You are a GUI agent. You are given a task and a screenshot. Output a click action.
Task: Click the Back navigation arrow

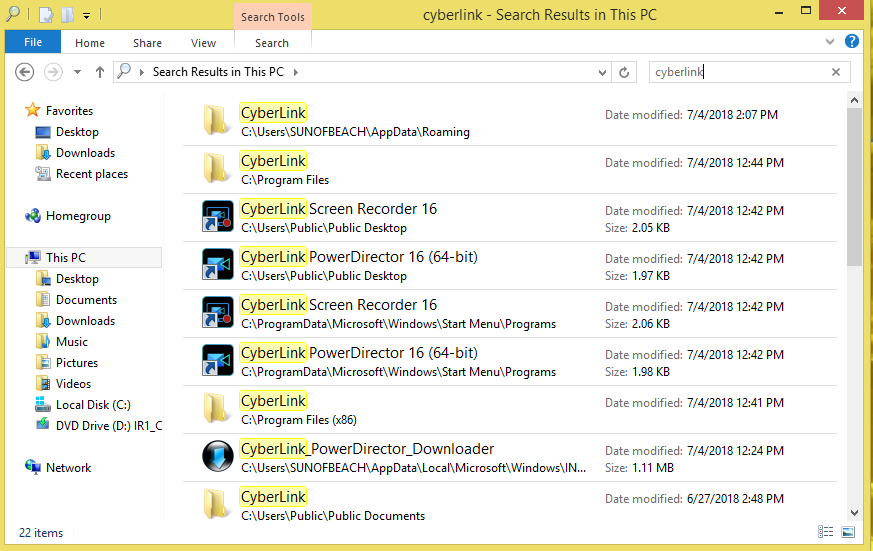coord(24,72)
